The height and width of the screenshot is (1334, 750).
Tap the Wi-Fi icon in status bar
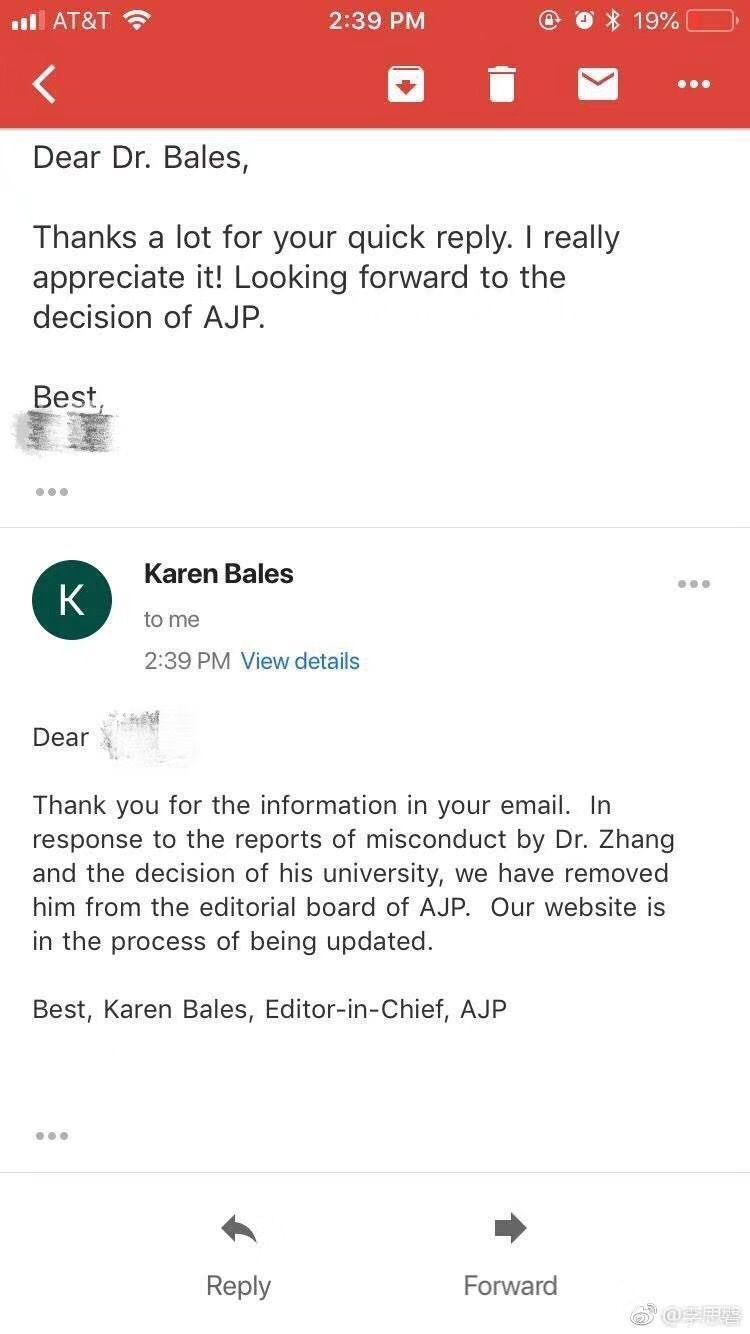pos(136,20)
